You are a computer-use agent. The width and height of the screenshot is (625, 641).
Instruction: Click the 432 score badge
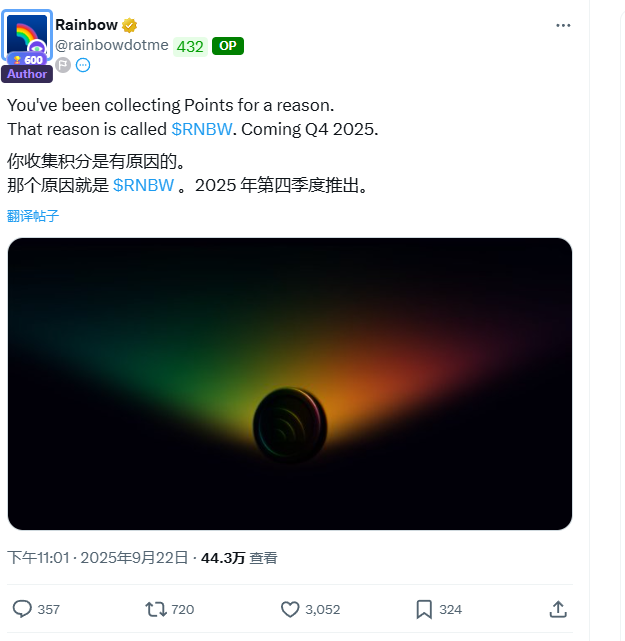190,45
